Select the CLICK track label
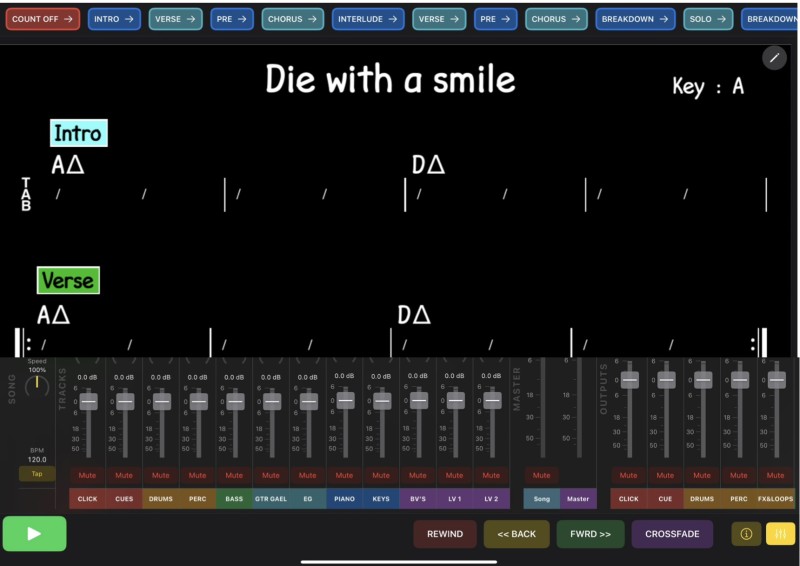 88,498
